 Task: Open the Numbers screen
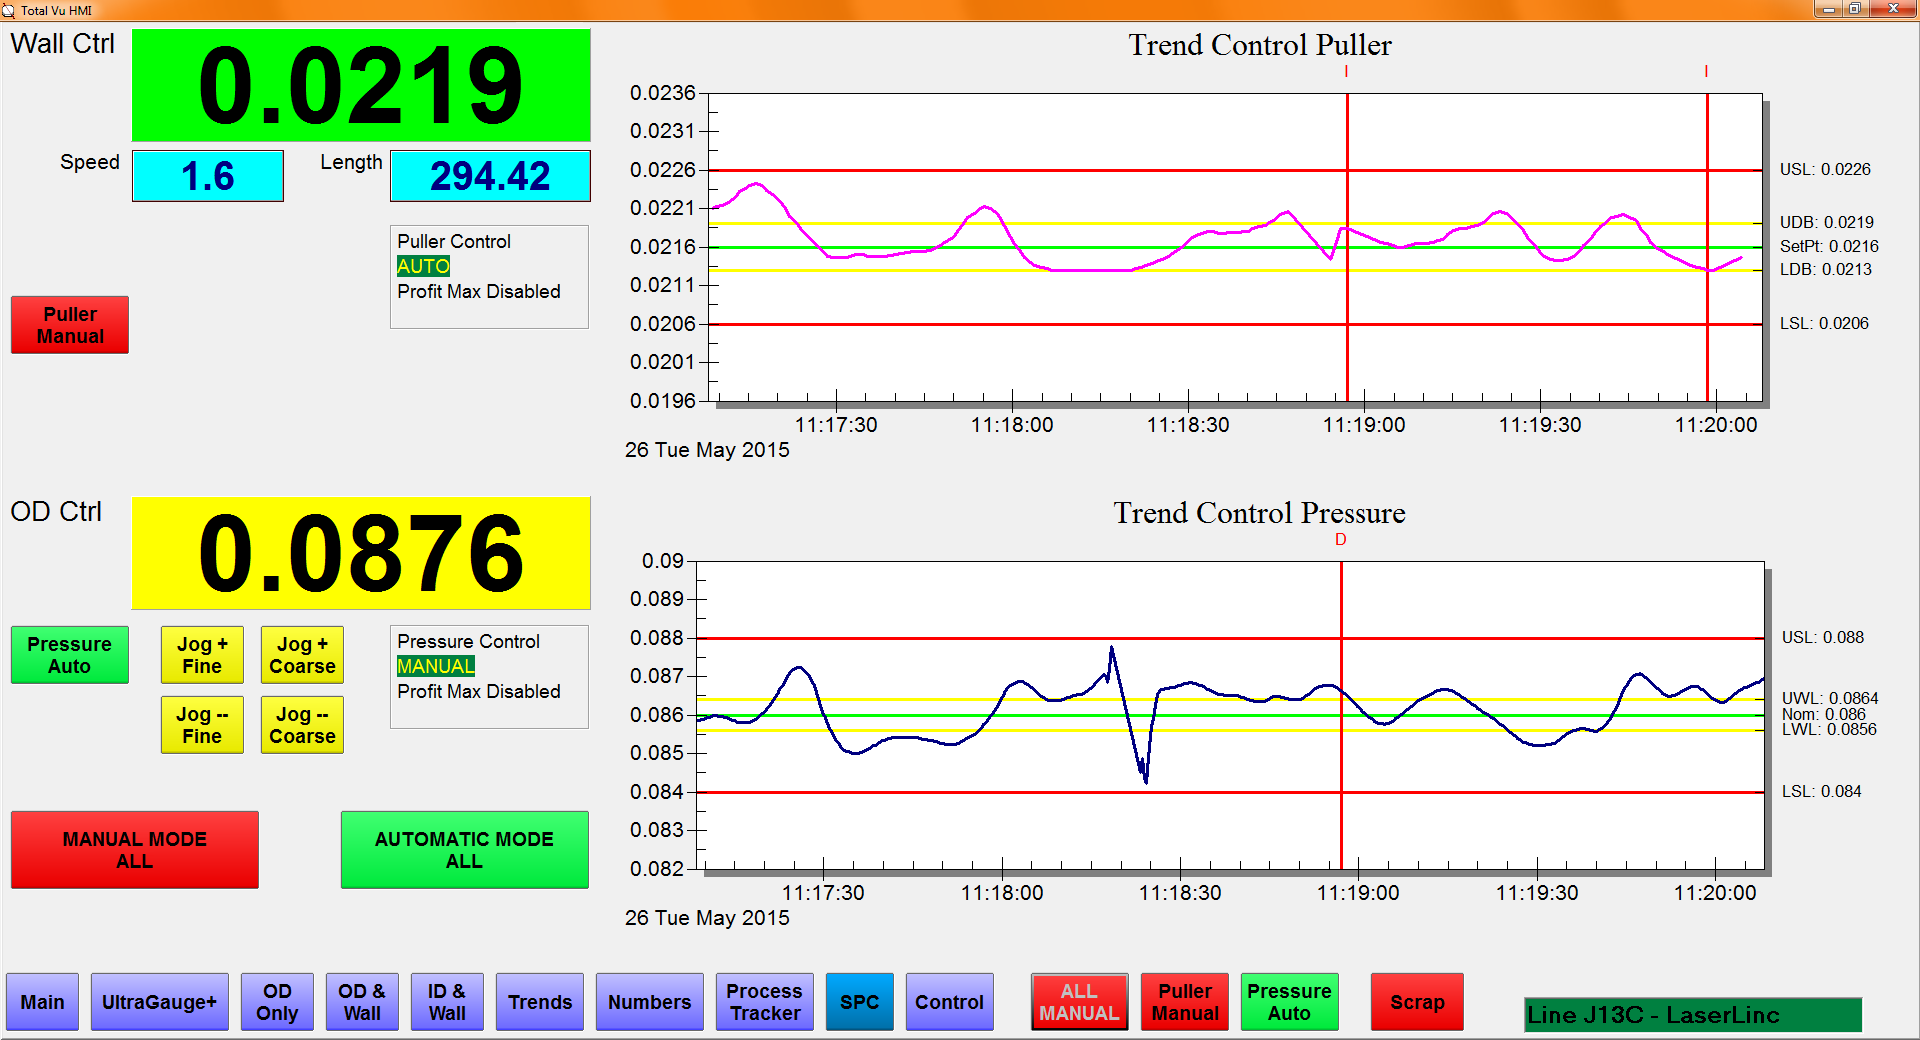tap(649, 1002)
